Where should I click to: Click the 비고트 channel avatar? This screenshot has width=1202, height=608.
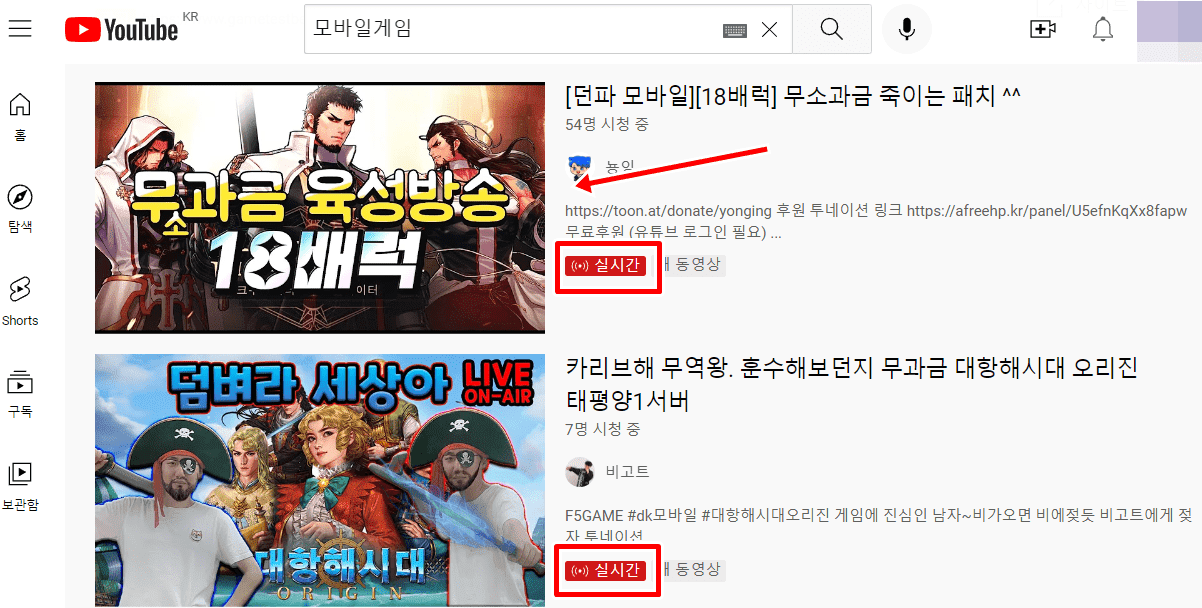(x=579, y=471)
